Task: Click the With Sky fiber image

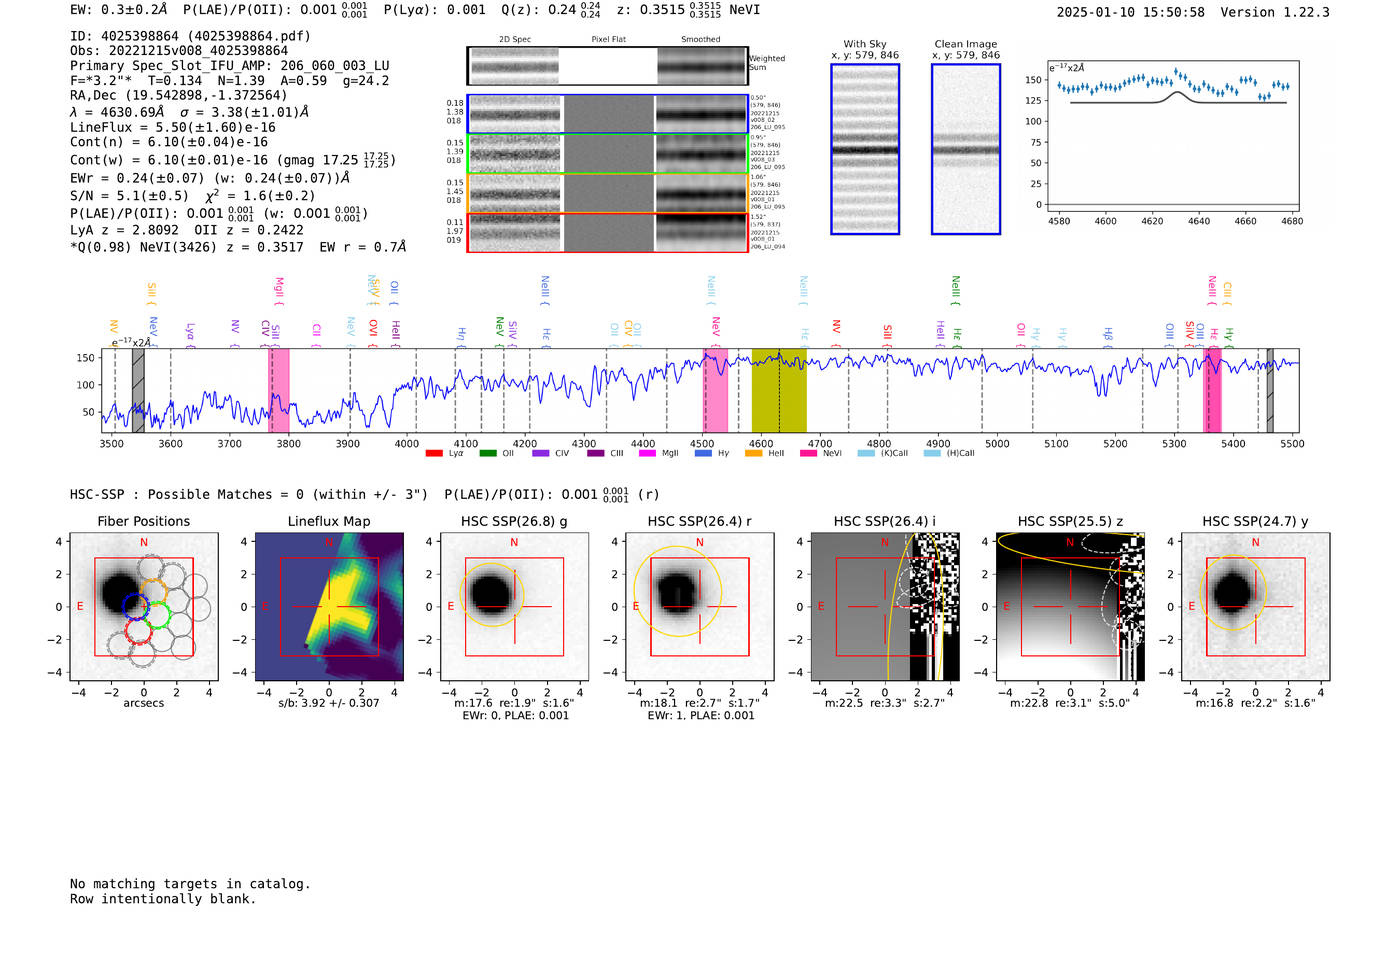Action: point(865,149)
